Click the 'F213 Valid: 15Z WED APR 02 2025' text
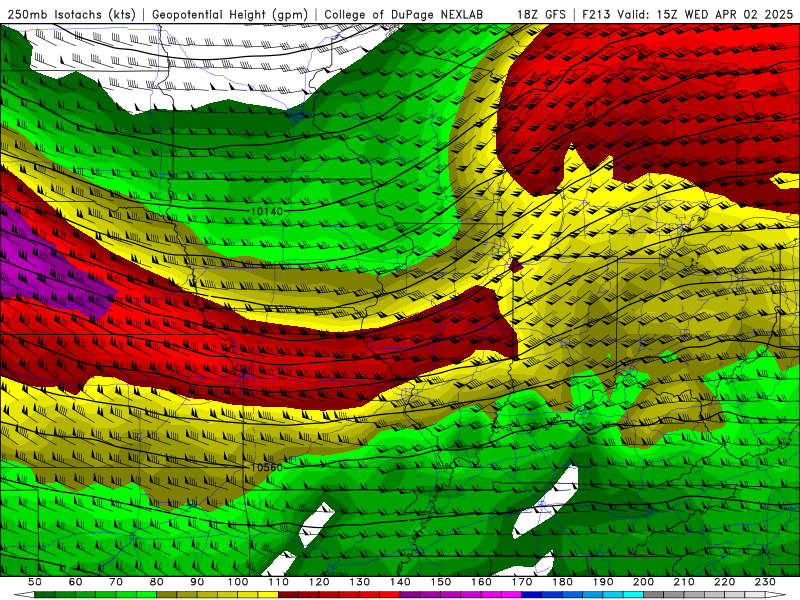 [x=687, y=14]
